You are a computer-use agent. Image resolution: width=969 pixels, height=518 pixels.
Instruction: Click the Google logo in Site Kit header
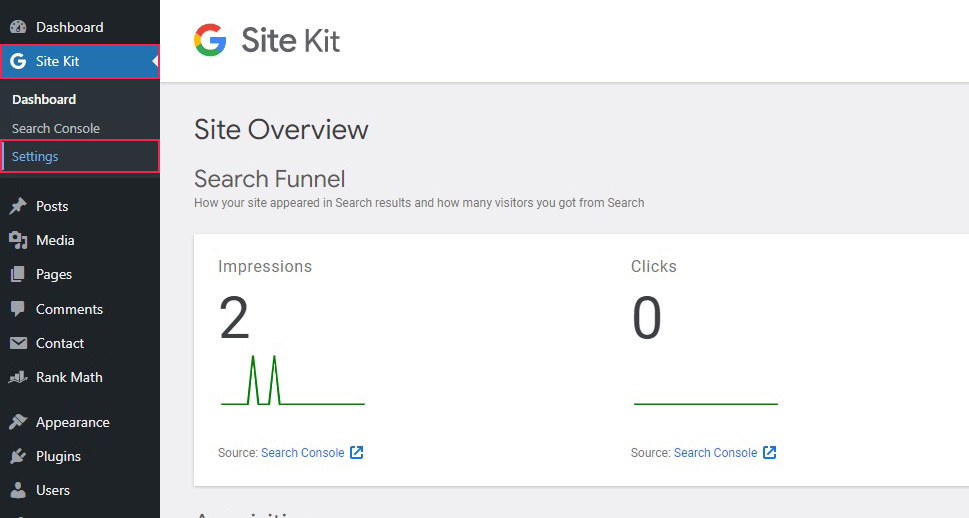[210, 40]
